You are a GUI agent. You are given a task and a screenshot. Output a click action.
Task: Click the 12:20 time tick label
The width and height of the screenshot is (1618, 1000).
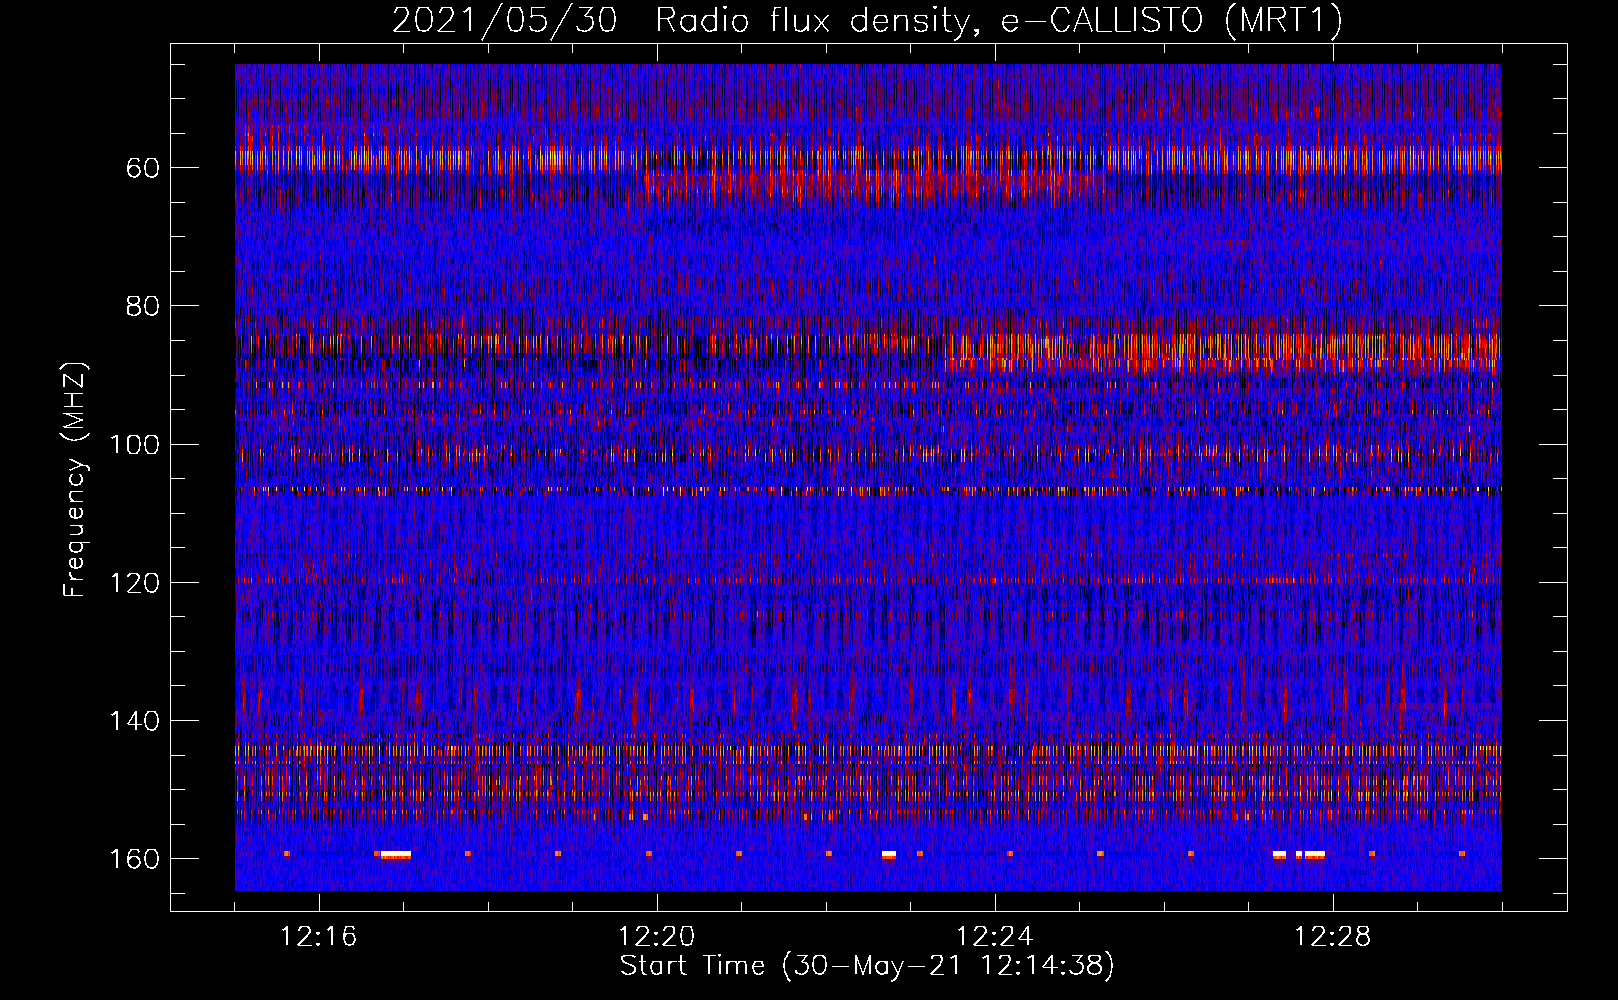657,937
